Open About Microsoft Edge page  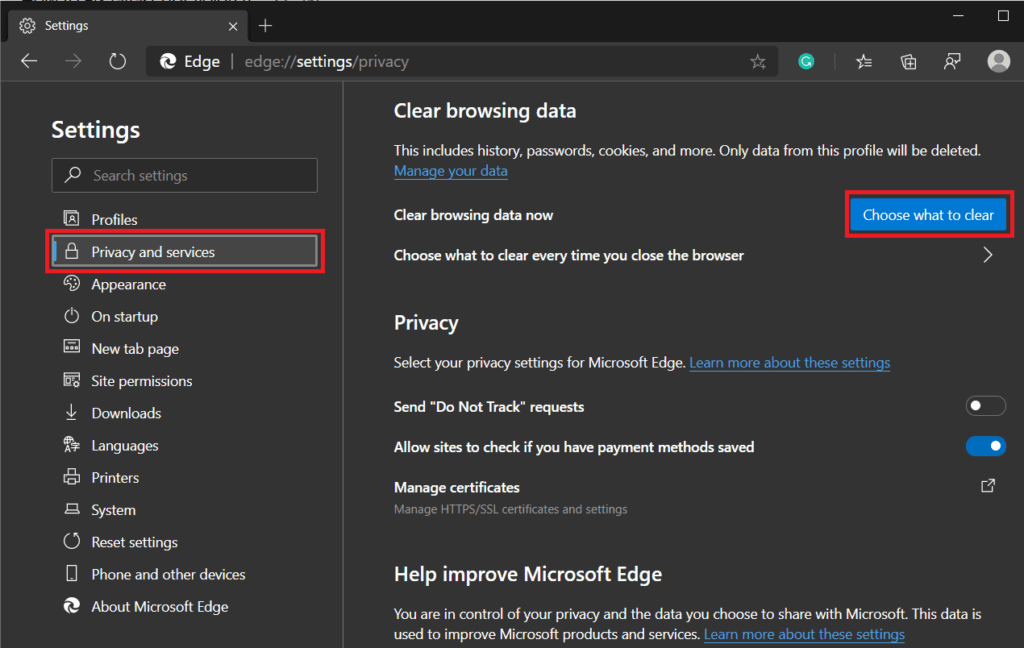pyautogui.click(x=159, y=606)
